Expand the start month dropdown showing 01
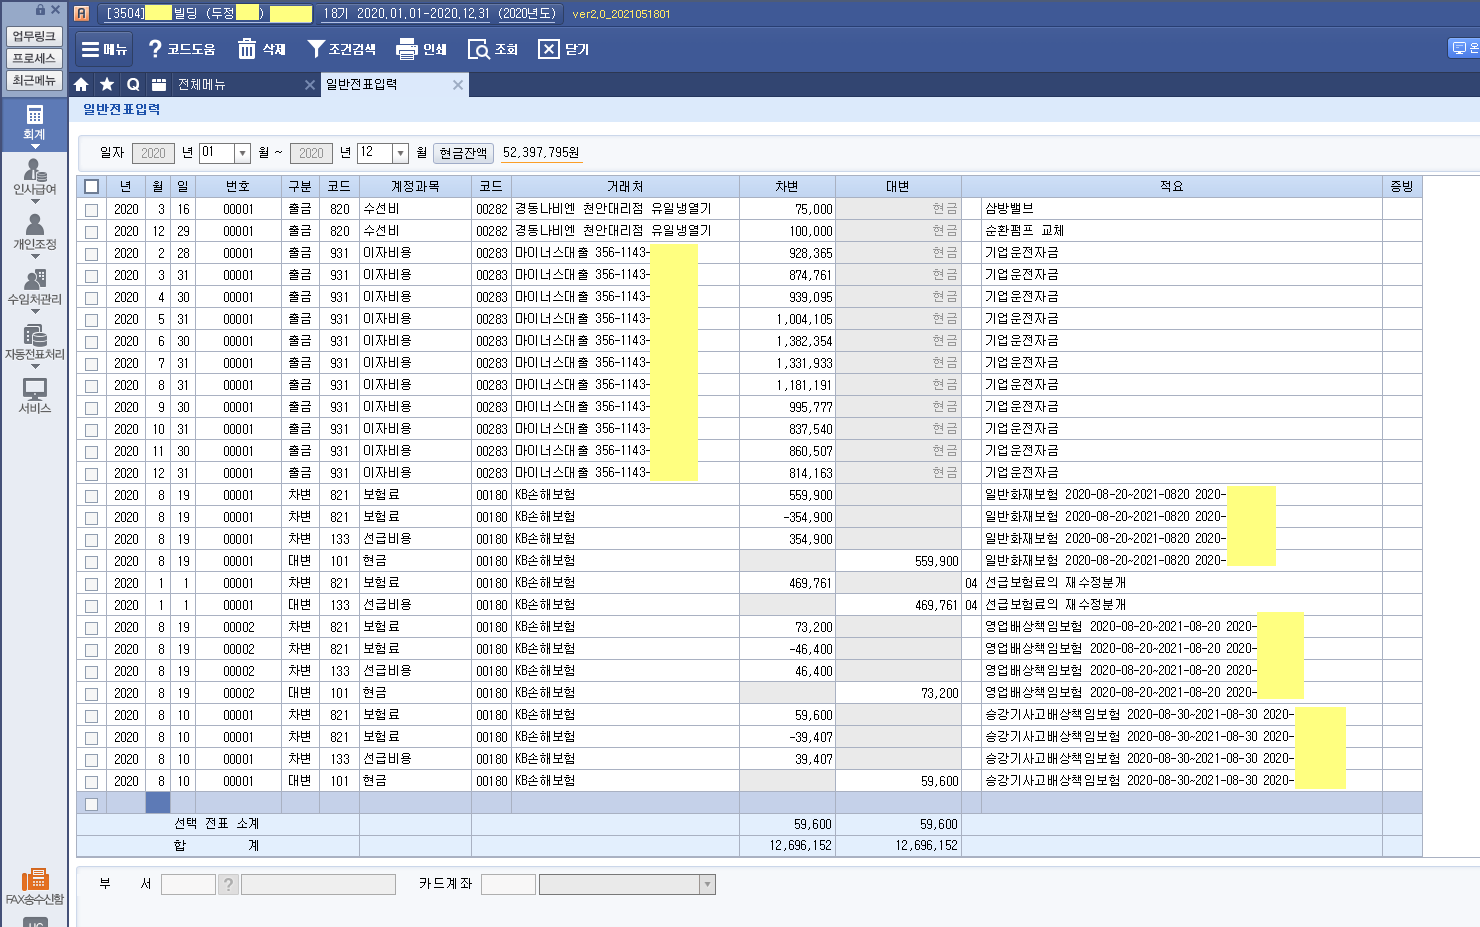This screenshot has width=1480, height=927. [242, 153]
